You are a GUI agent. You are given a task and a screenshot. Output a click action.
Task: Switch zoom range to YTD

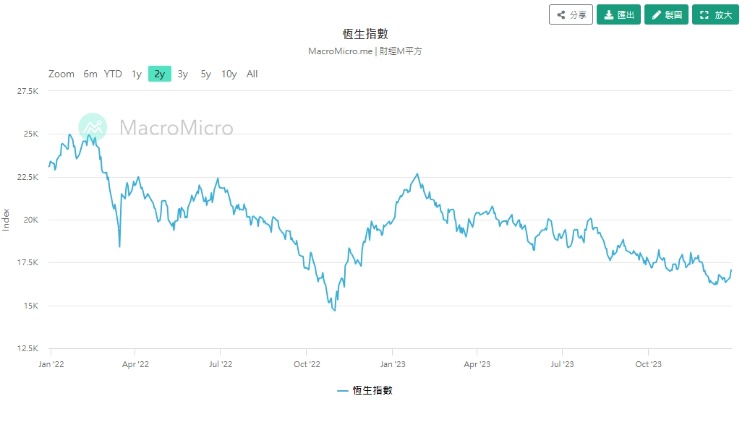tap(113, 74)
